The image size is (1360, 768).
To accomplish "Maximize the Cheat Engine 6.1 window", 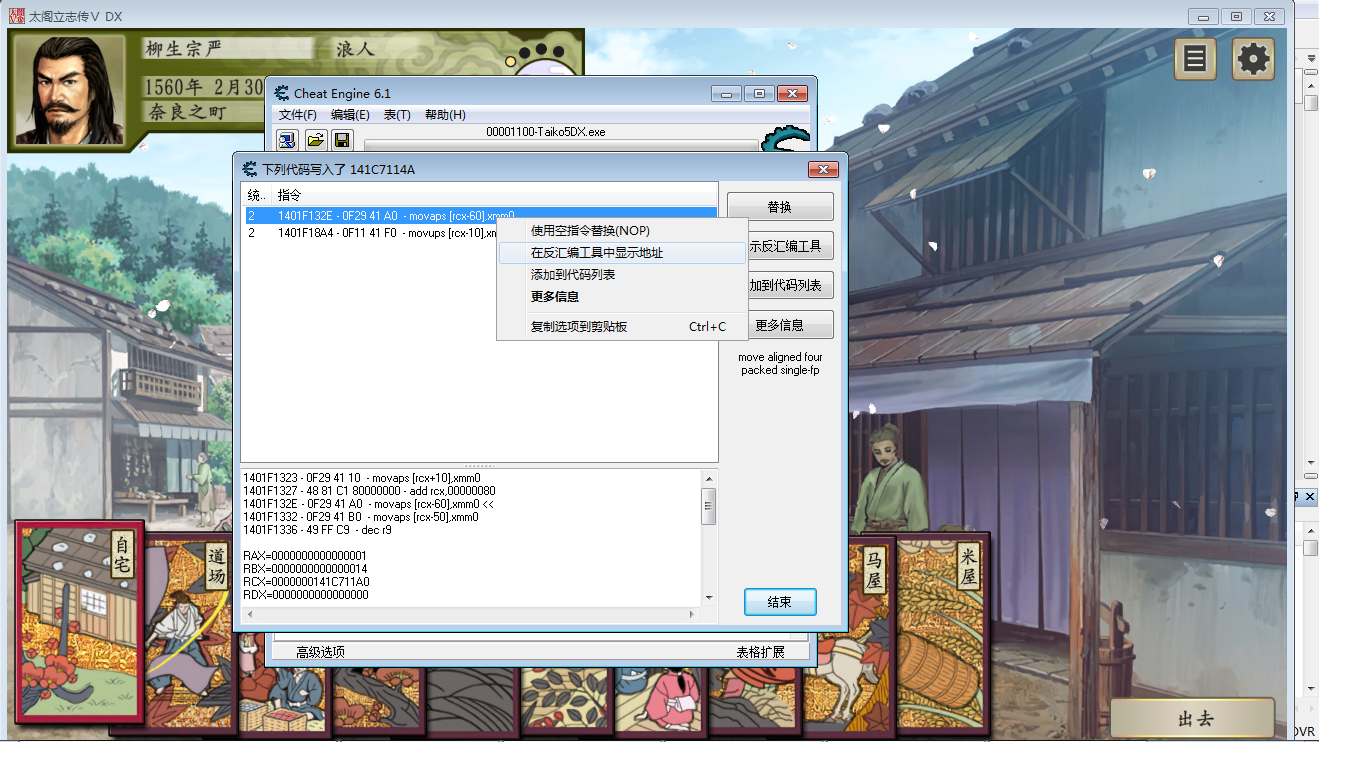I will [x=759, y=93].
